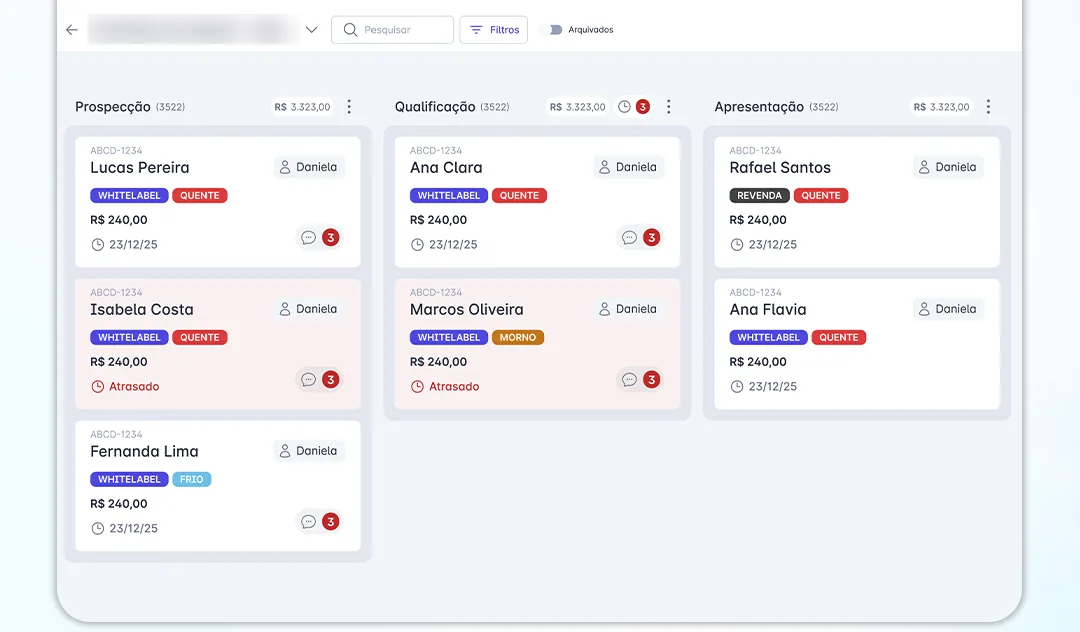Click clock date on Fernanda Lima card
The height and width of the screenshot is (632, 1080).
124,528
